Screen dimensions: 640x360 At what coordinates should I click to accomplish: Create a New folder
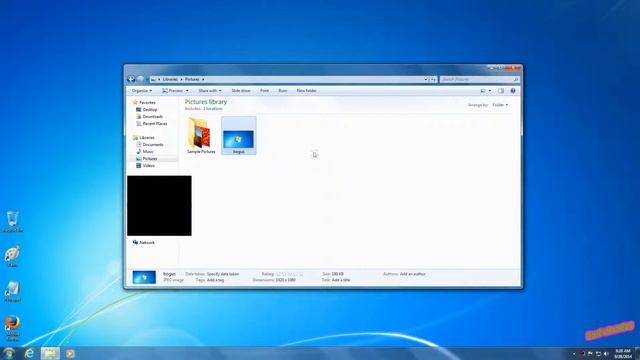tap(307, 91)
